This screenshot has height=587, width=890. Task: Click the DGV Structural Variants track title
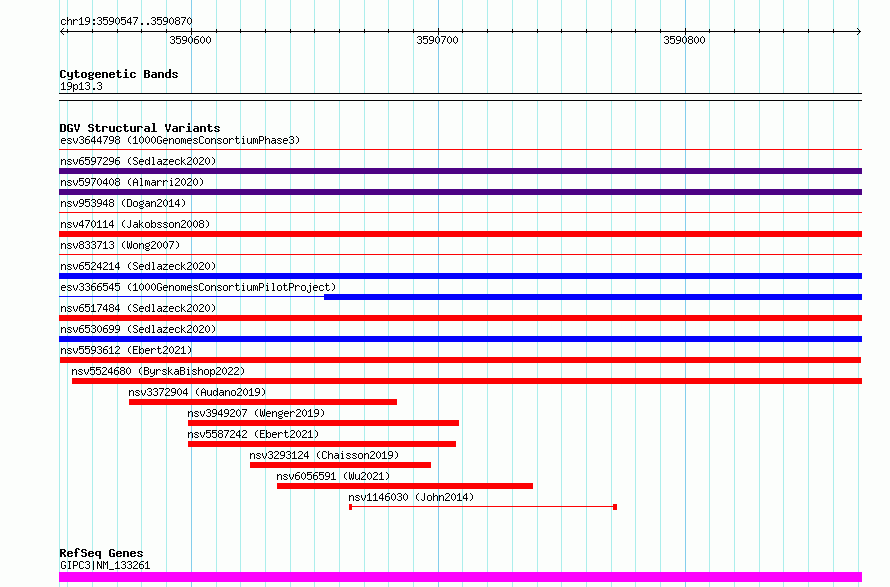(140, 128)
